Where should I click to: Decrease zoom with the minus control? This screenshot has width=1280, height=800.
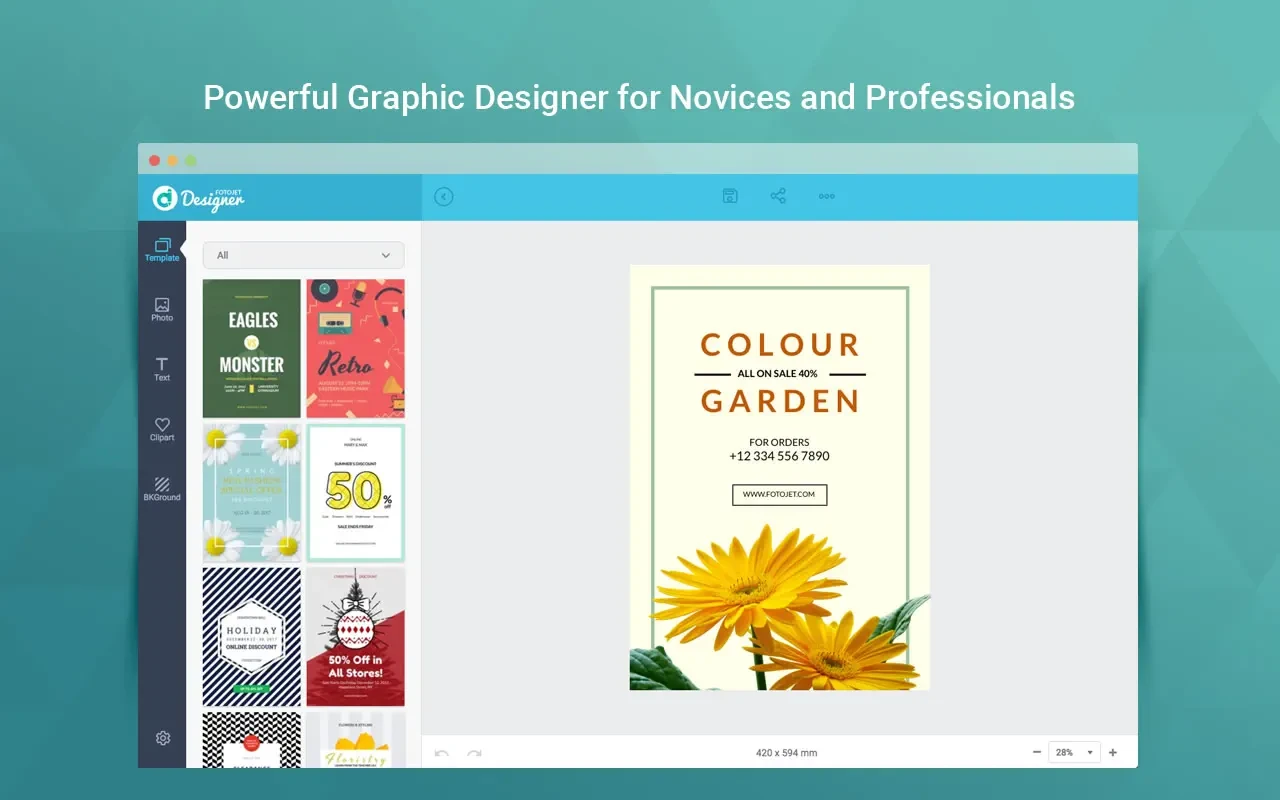(1037, 751)
